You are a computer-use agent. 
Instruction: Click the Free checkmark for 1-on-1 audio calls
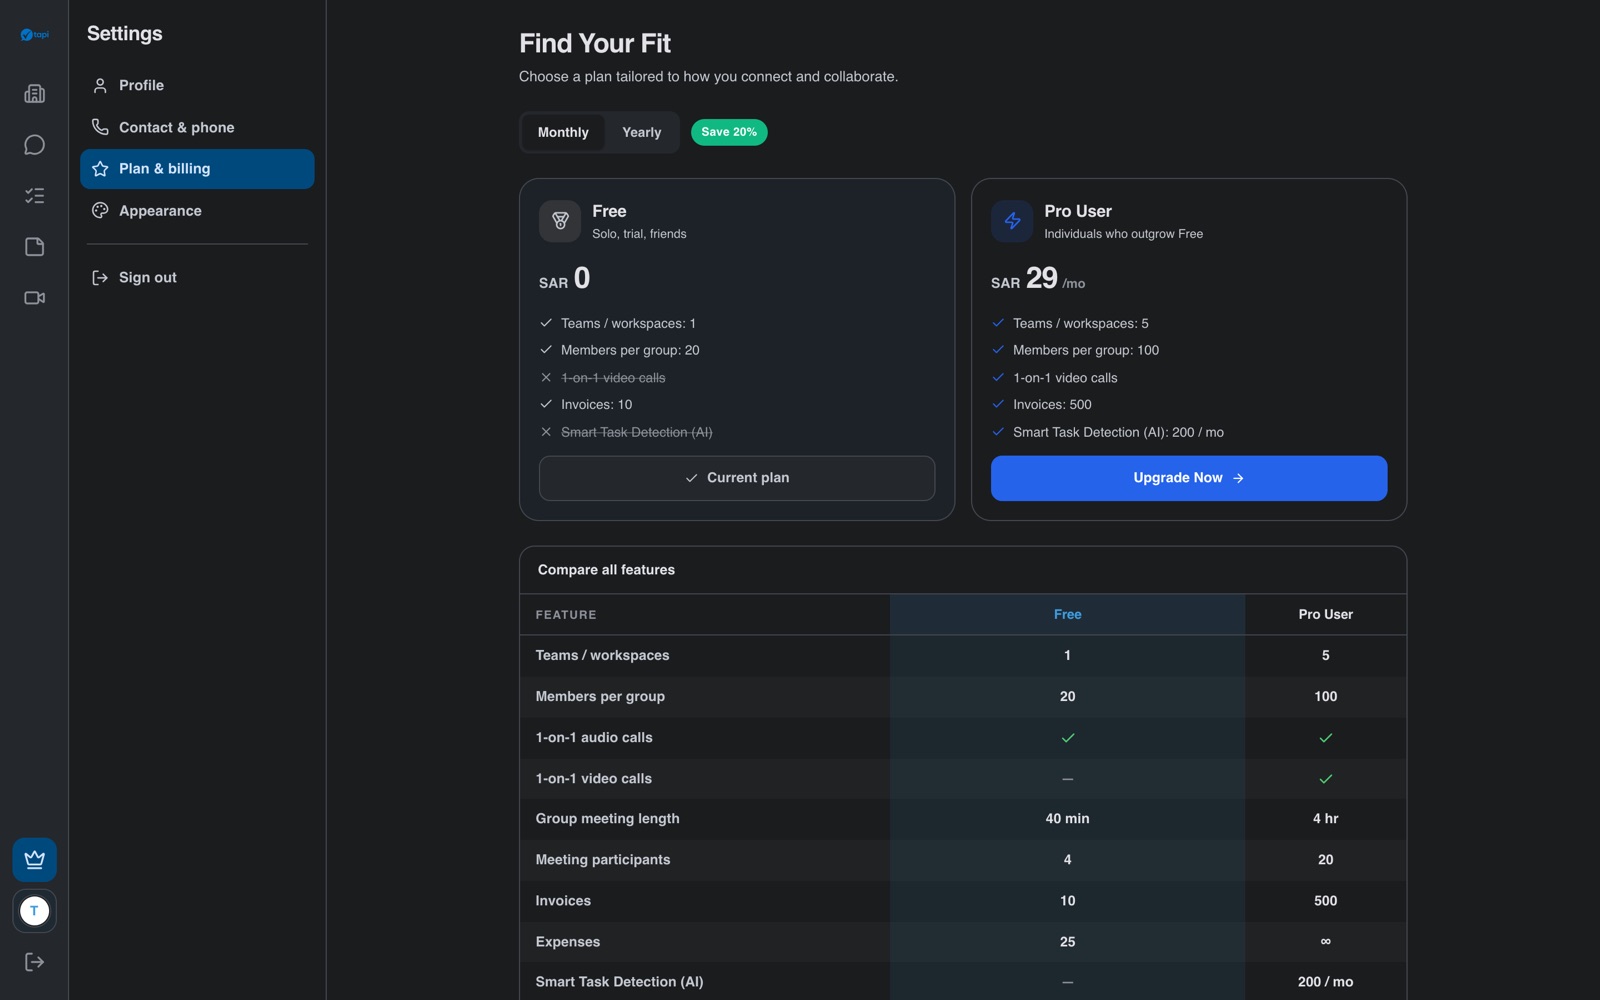[x=1067, y=738]
